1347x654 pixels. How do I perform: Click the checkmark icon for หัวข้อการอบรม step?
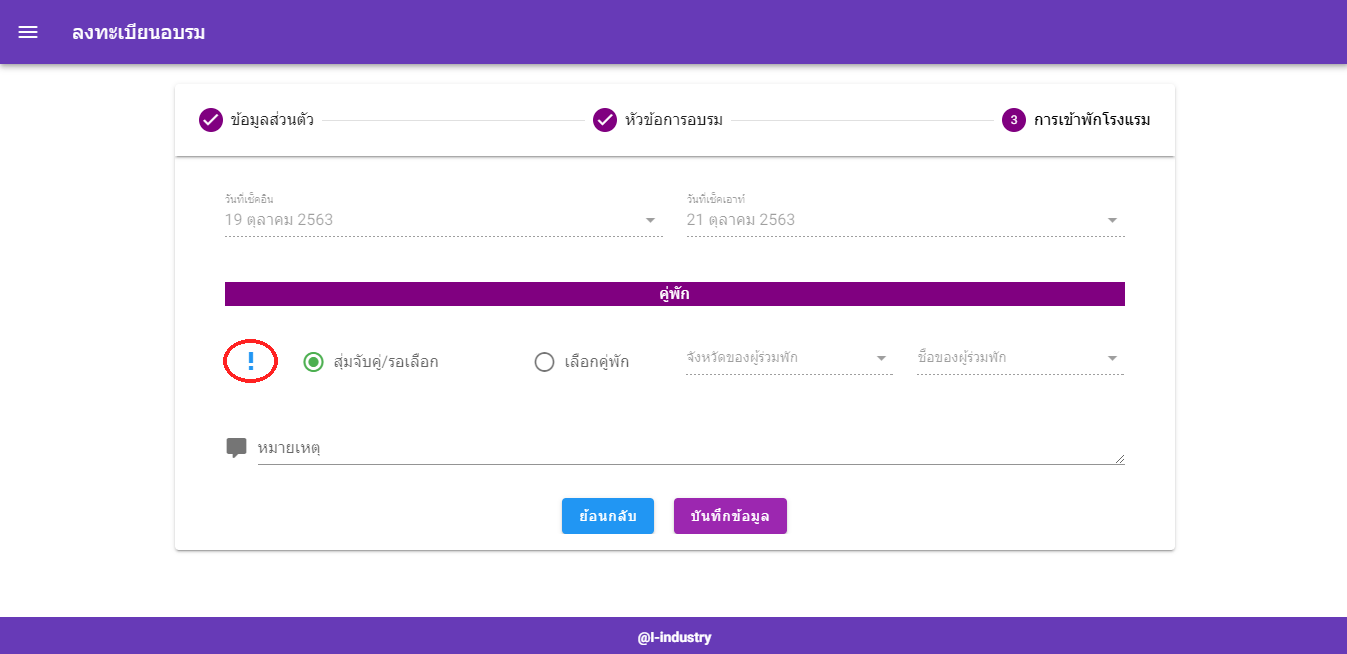click(605, 119)
